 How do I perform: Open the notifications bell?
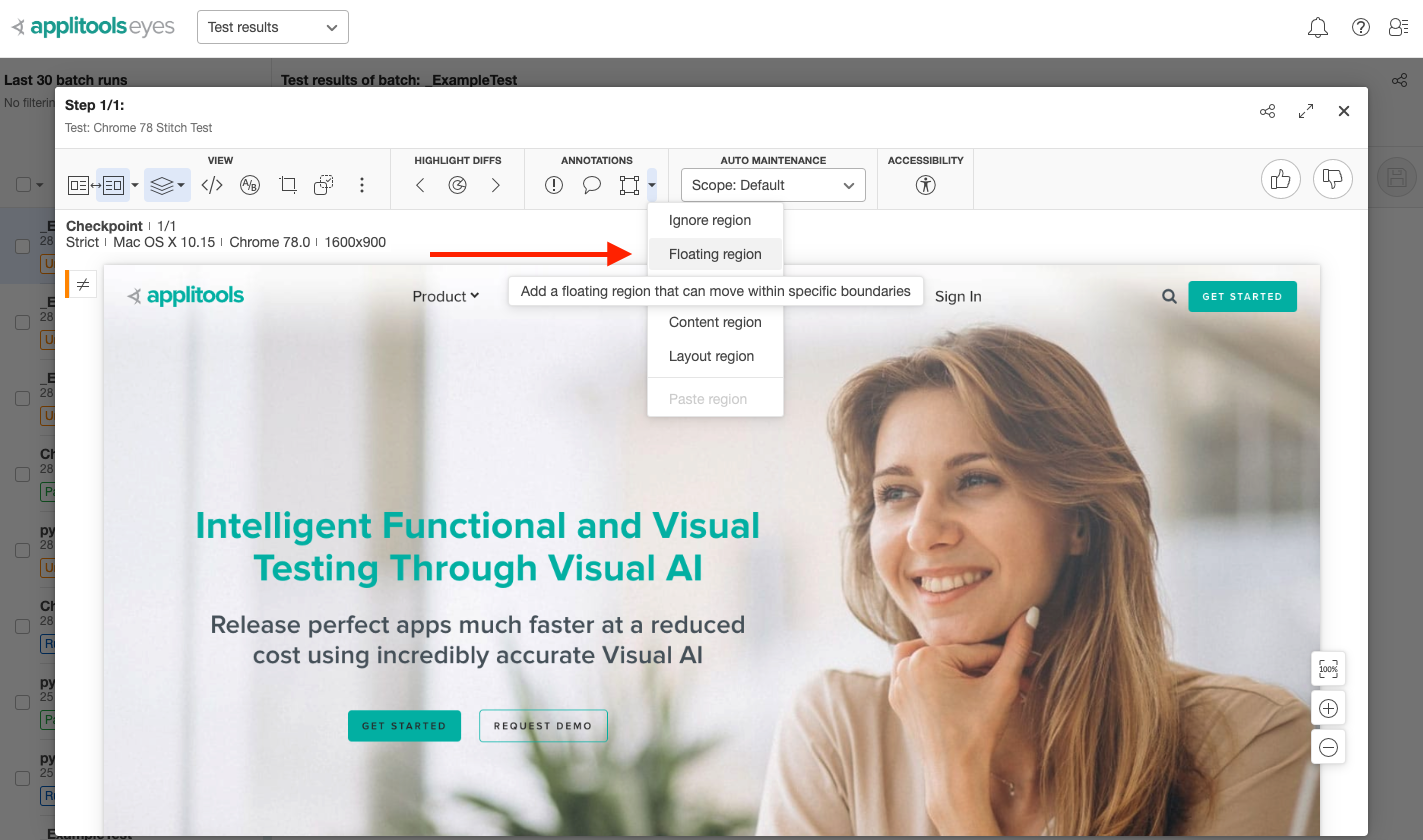click(x=1318, y=28)
